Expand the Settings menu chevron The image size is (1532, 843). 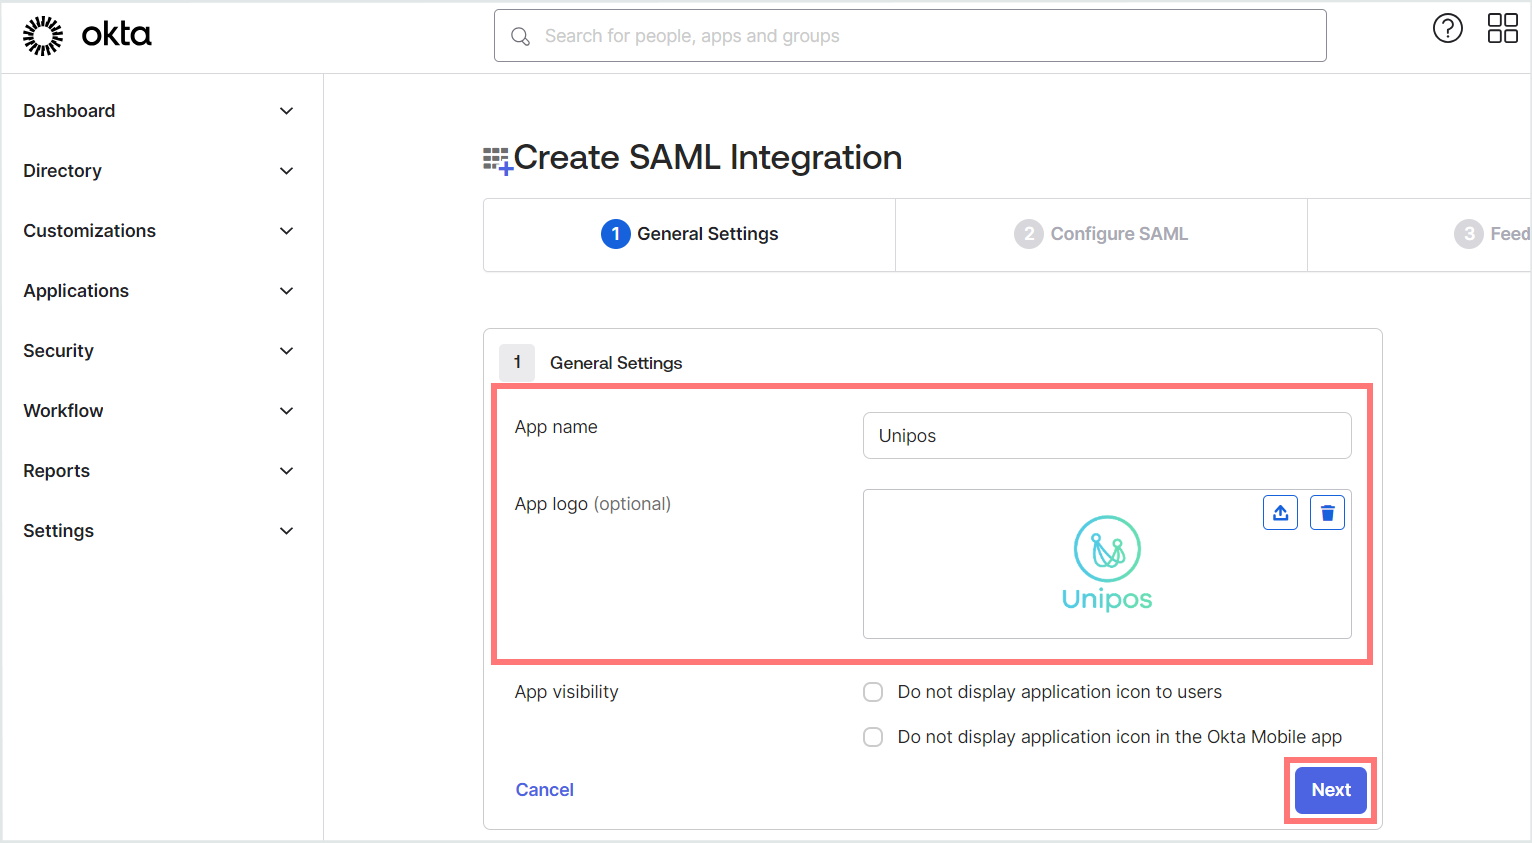pos(286,531)
